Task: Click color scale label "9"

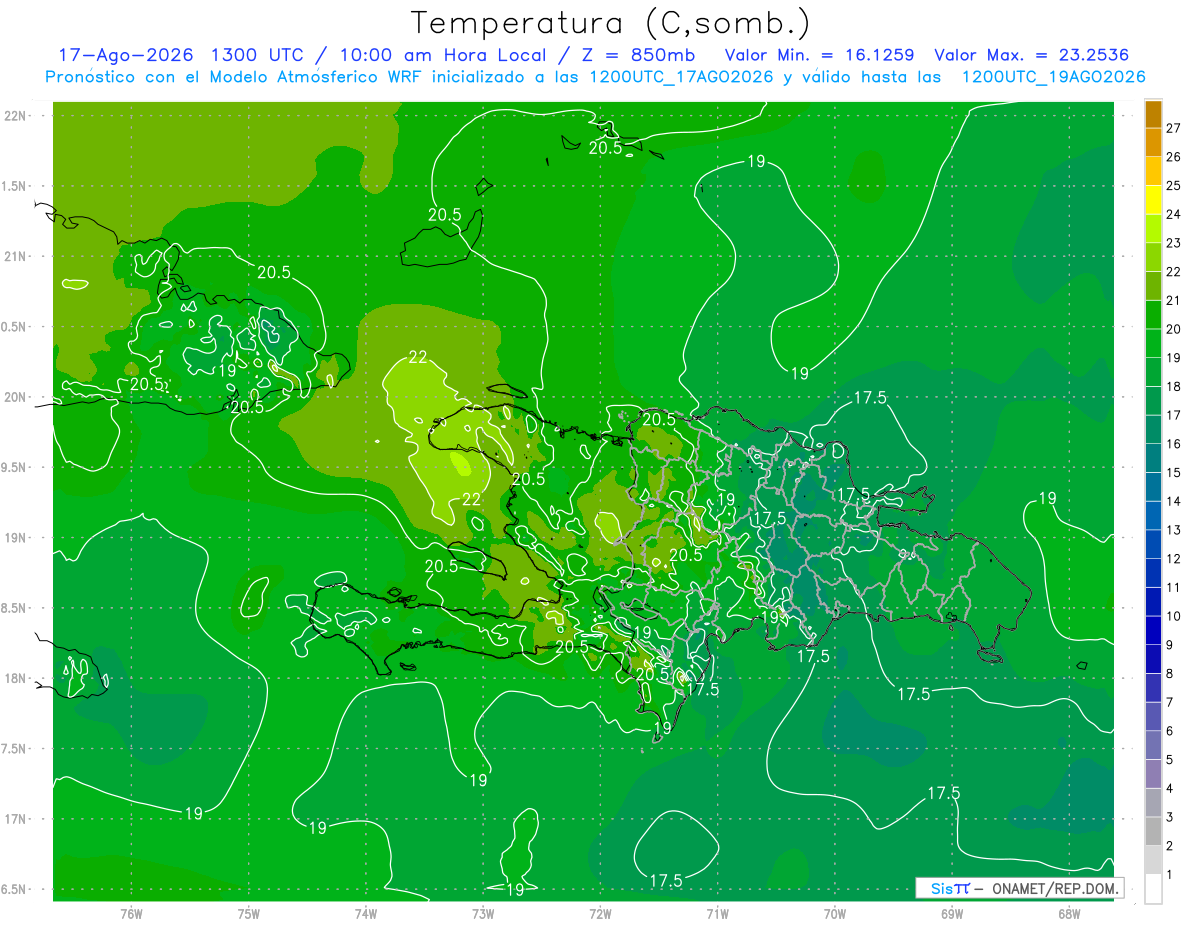Action: click(1170, 645)
